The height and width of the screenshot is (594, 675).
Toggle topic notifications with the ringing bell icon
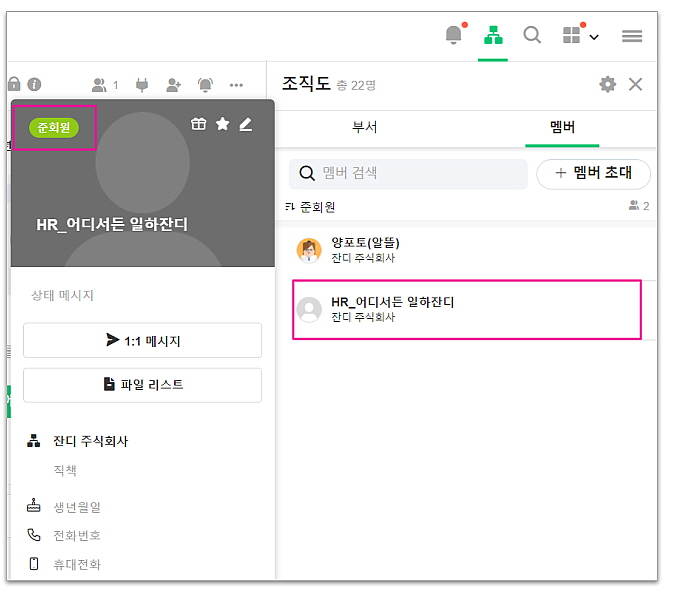tap(205, 85)
